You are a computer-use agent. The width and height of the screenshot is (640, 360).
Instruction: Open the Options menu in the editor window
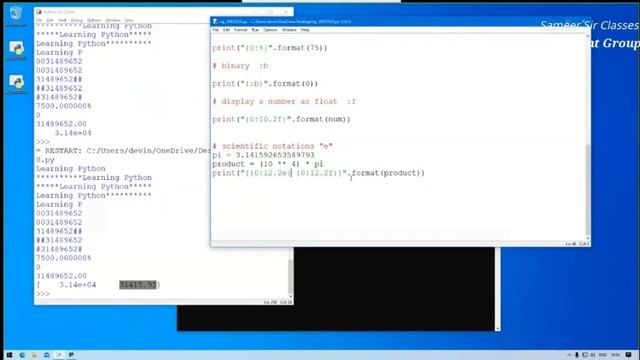coord(270,30)
